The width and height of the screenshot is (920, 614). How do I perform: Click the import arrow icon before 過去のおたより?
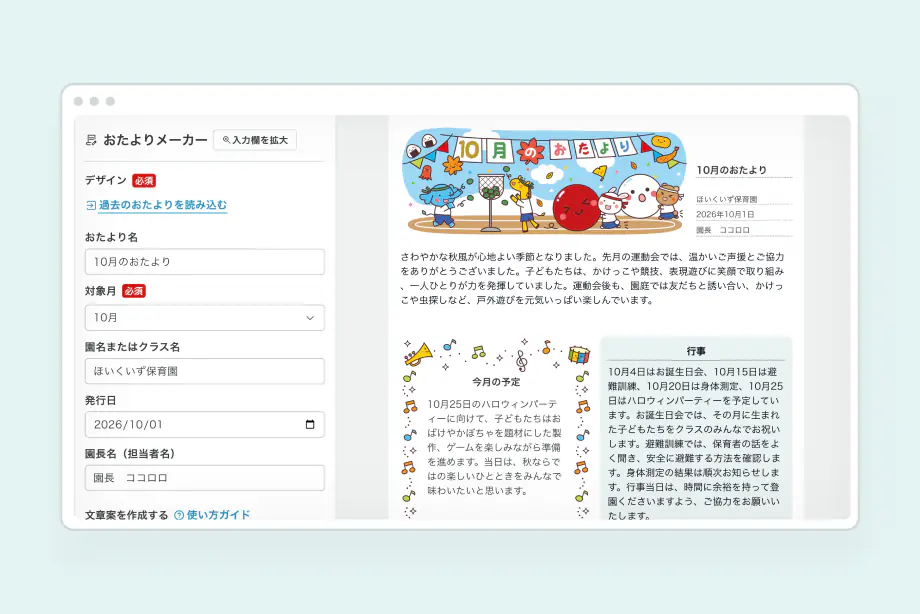click(91, 205)
